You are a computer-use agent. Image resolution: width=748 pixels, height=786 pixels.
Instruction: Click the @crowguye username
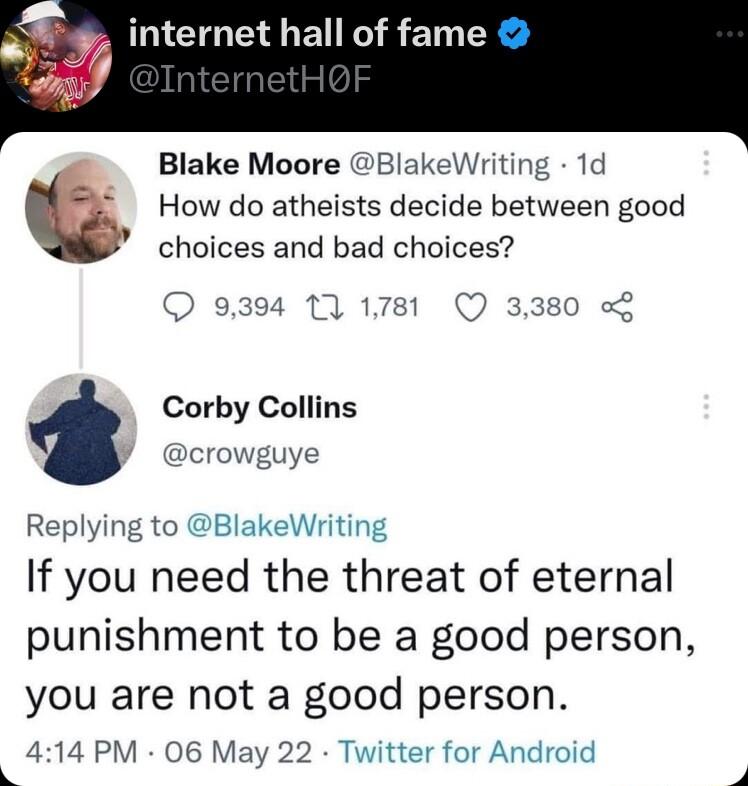coord(240,453)
